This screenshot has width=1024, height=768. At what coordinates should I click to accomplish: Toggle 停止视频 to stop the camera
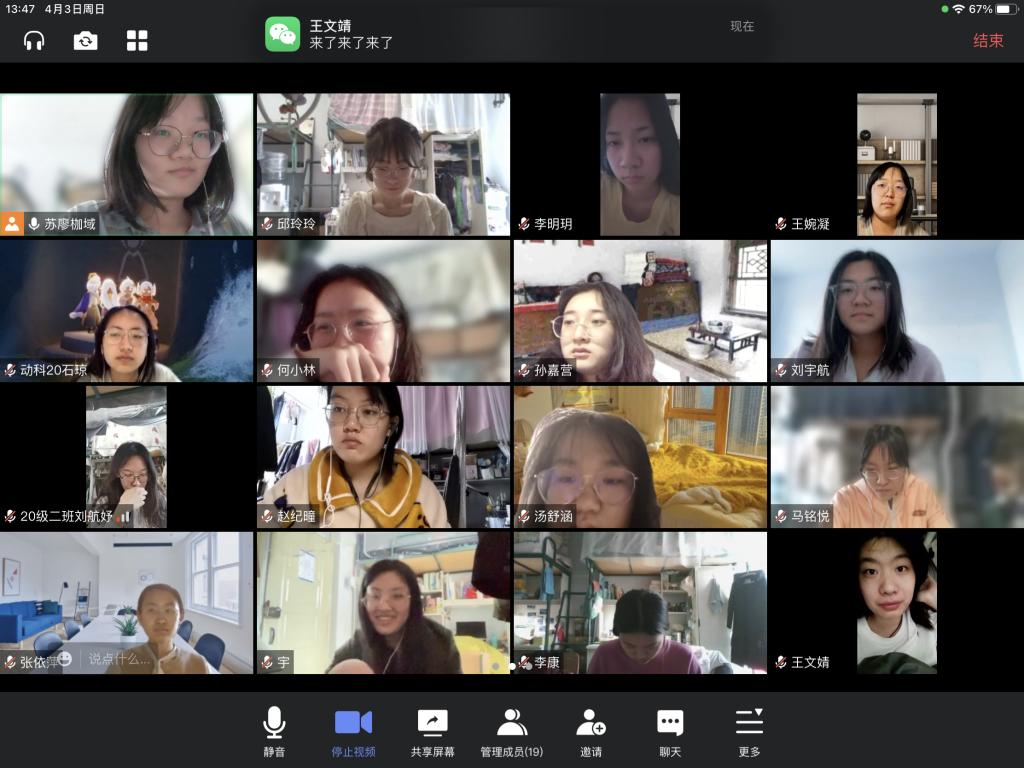click(353, 731)
